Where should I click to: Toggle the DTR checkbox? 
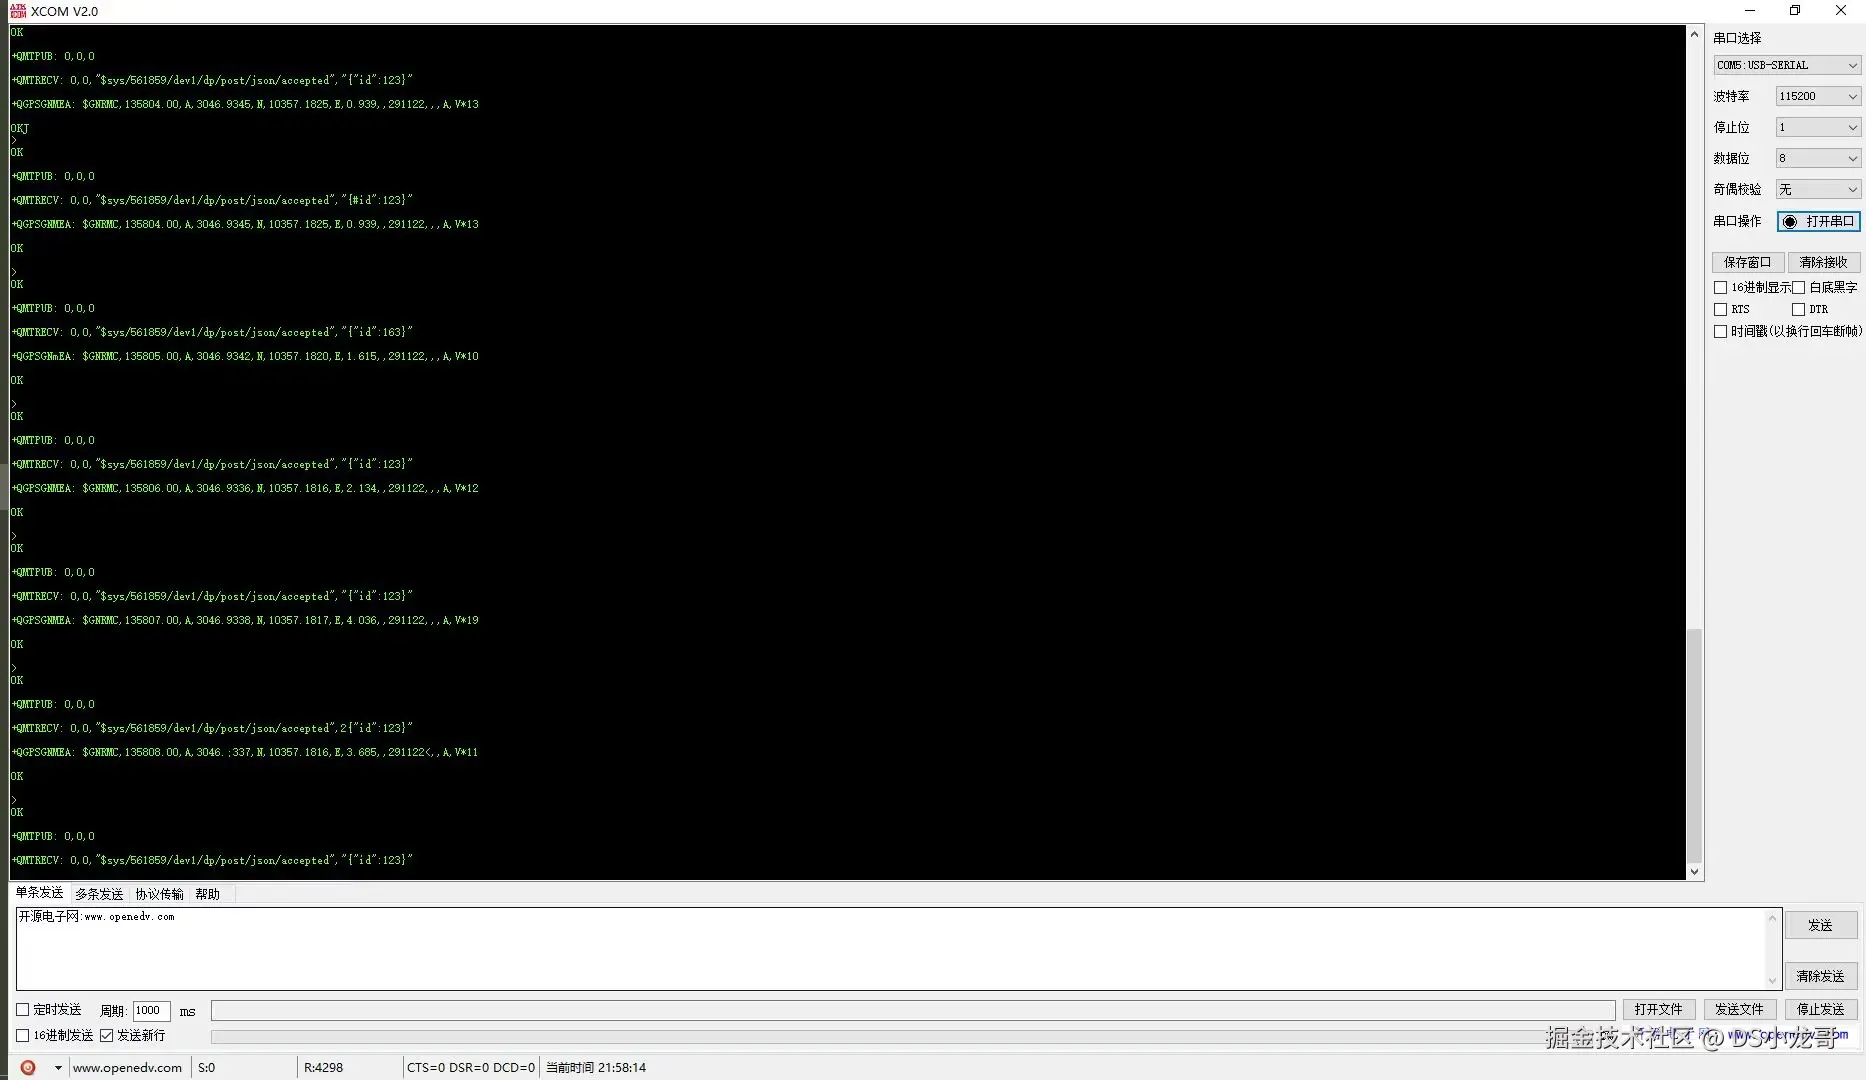[x=1799, y=310]
